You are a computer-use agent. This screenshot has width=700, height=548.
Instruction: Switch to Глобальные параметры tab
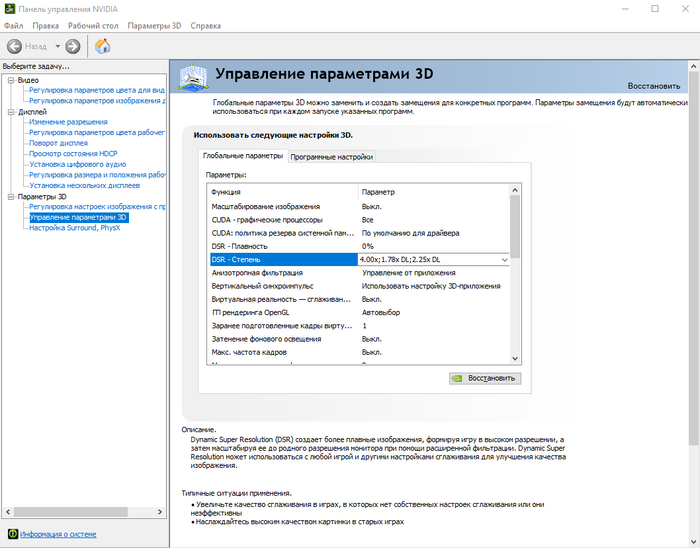point(243,156)
